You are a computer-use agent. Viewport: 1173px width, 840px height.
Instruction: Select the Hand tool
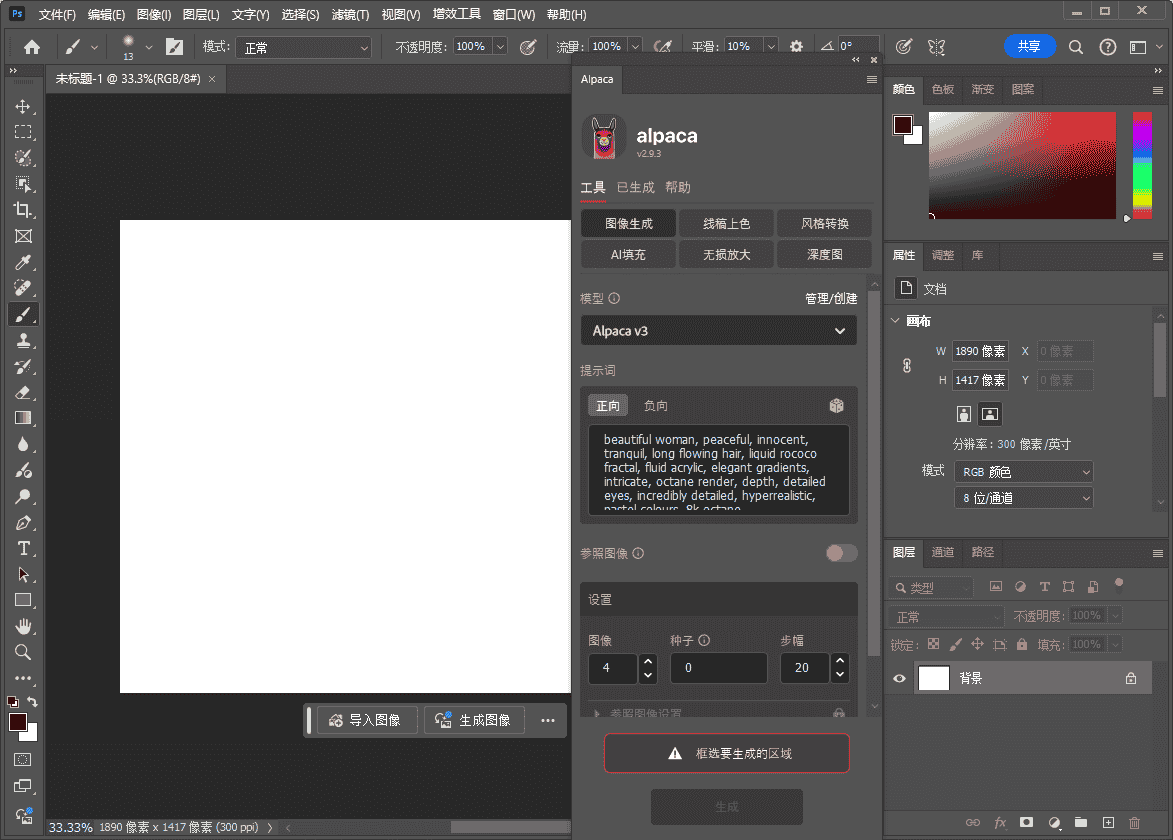point(23,626)
